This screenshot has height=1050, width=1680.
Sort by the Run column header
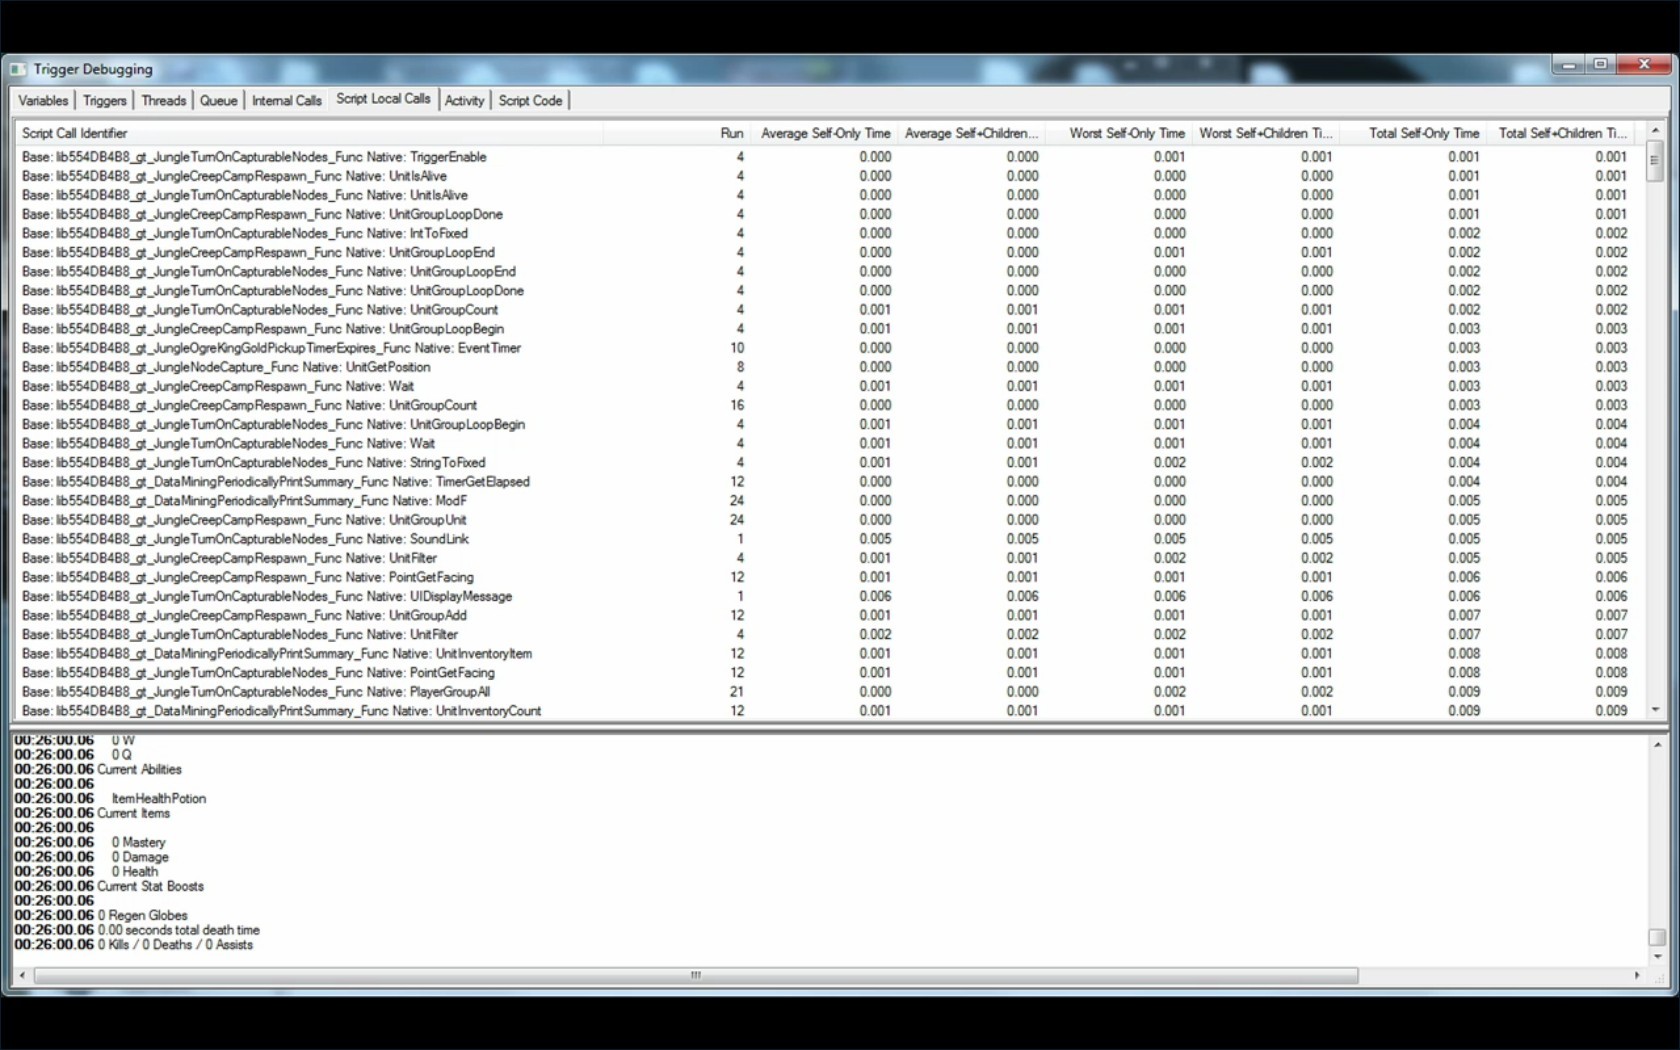676,133
